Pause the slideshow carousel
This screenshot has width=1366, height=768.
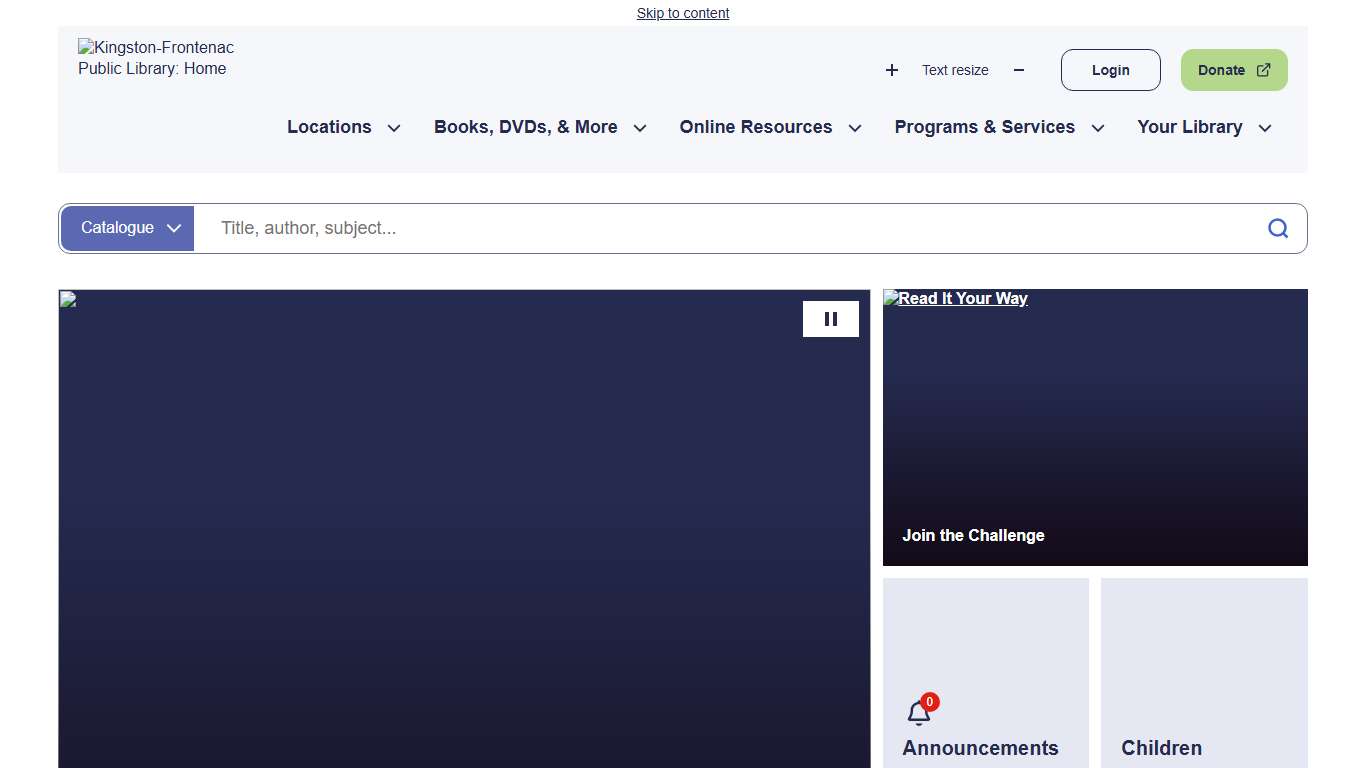point(830,319)
